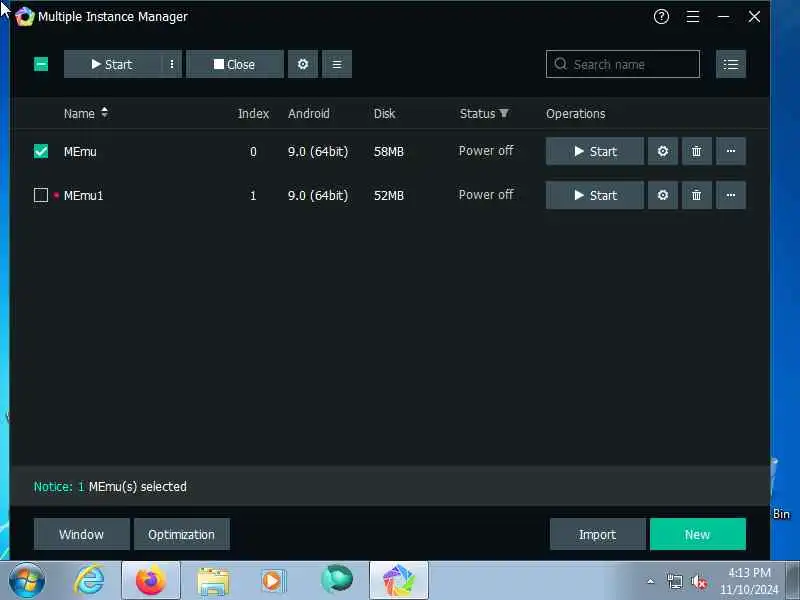Click the MEmu instance name
This screenshot has width=800, height=600.
pos(80,152)
